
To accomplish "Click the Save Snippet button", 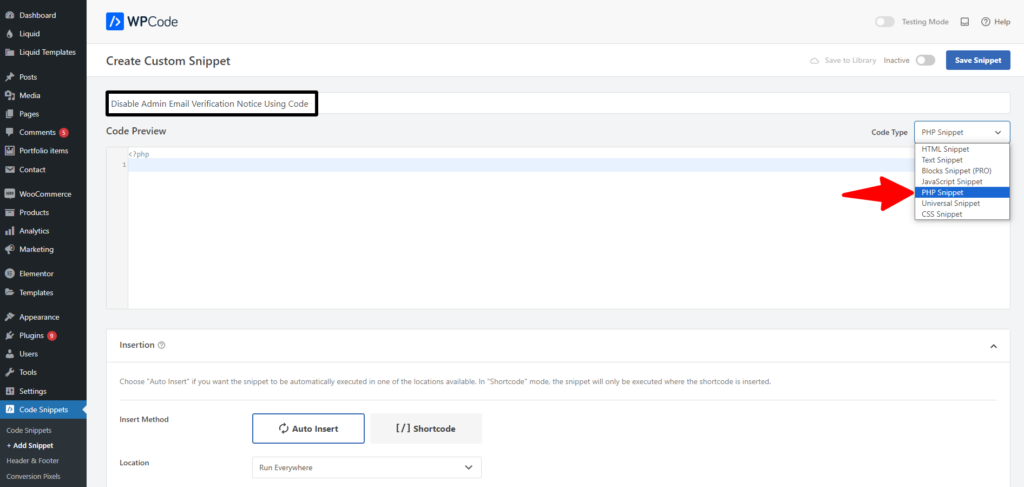I will pos(978,60).
